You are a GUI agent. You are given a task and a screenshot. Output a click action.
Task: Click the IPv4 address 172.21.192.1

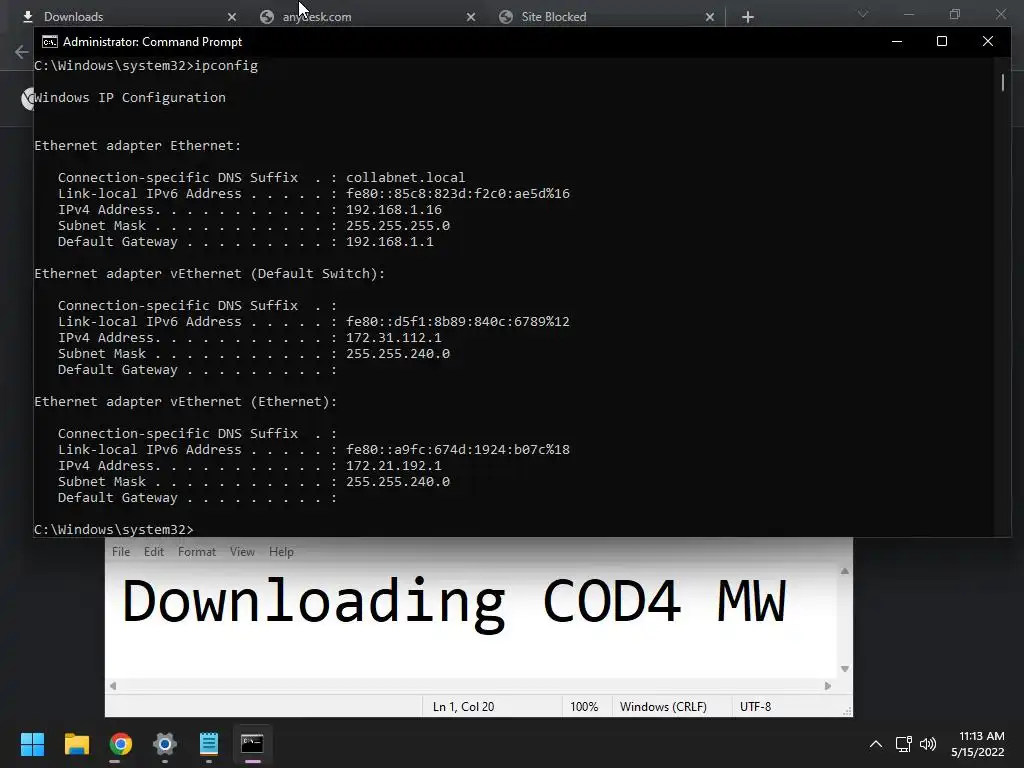tap(394, 466)
